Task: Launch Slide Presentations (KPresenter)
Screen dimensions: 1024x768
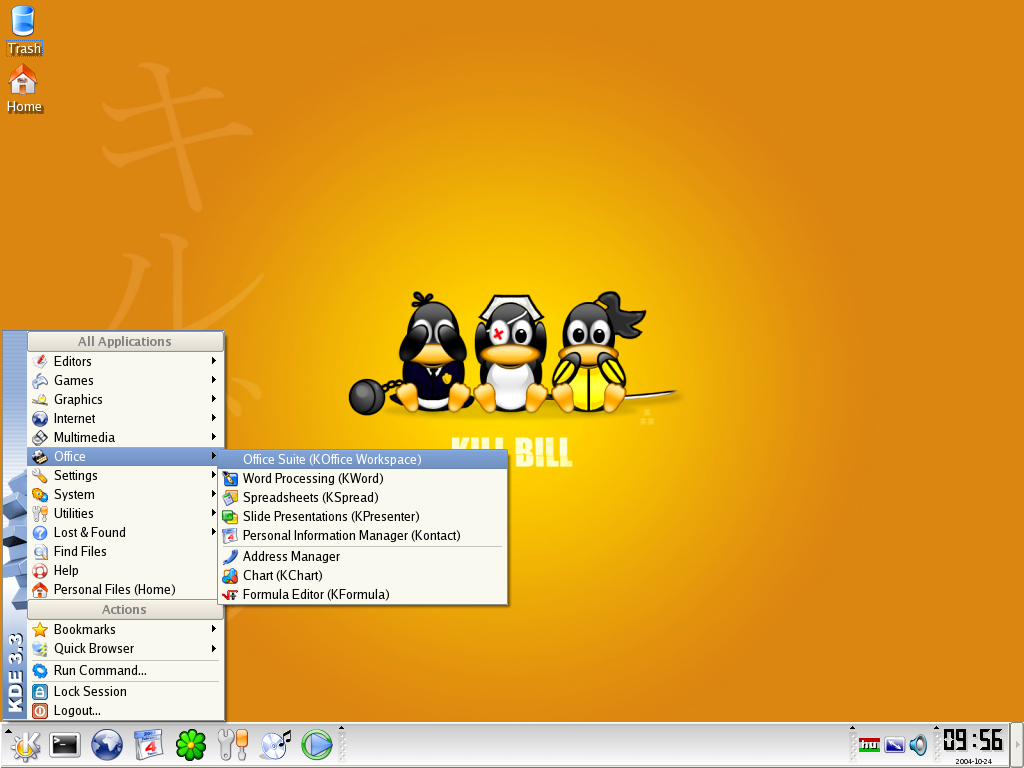Action: [x=362, y=516]
